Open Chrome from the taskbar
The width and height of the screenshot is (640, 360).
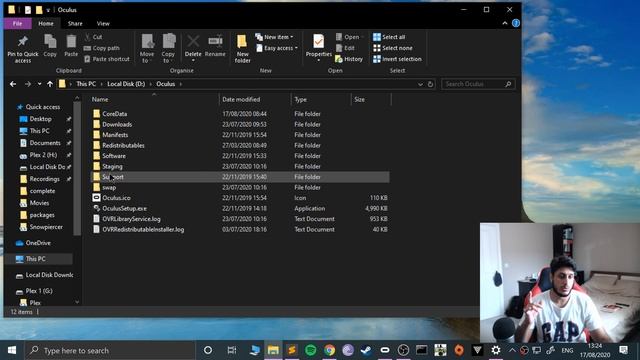(329, 350)
